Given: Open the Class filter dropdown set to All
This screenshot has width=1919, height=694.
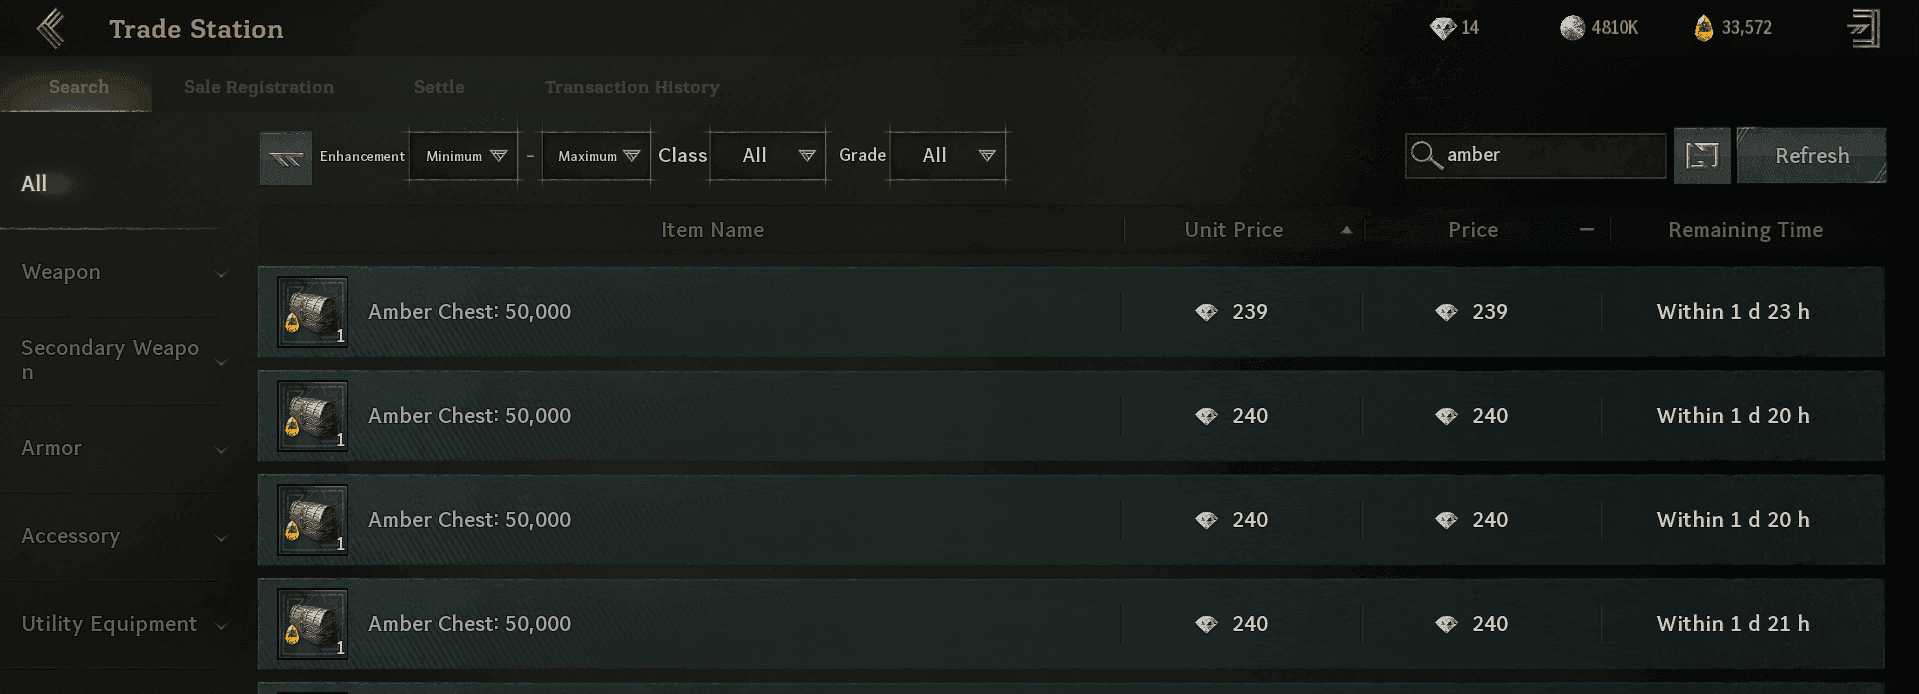Looking at the screenshot, I should tap(766, 155).
